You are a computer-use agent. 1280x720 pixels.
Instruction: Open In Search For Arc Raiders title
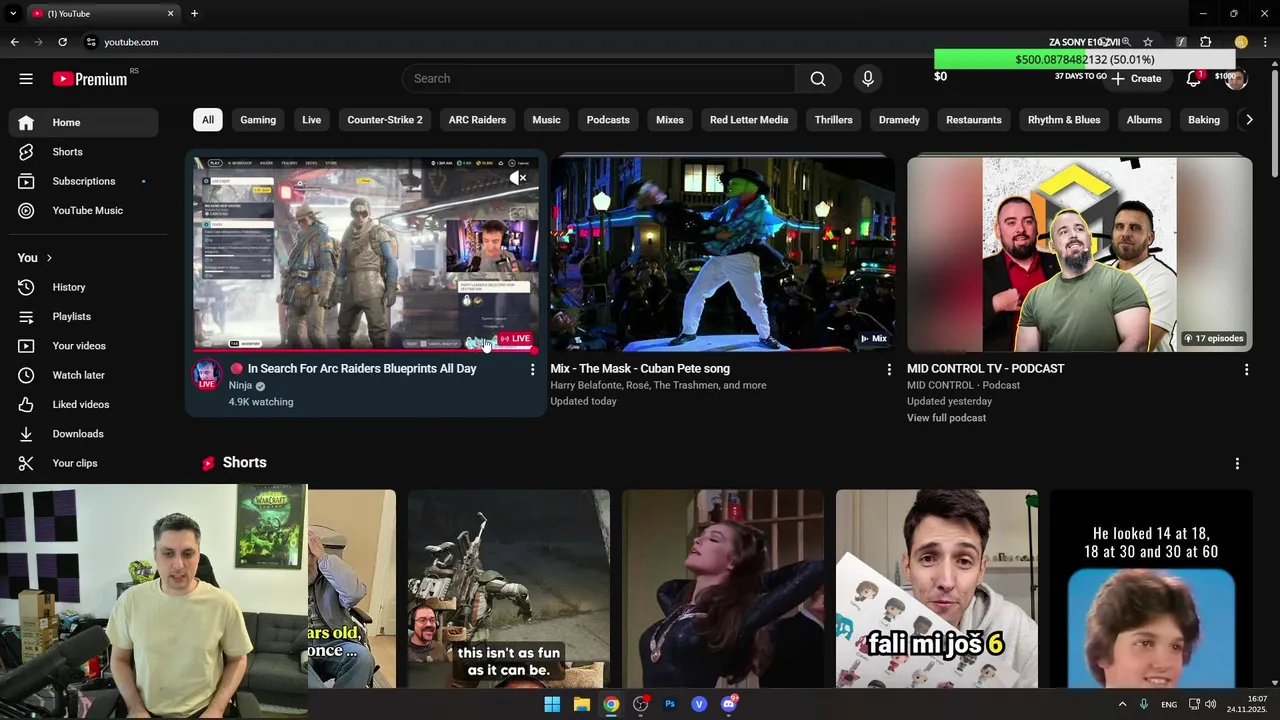coord(362,369)
